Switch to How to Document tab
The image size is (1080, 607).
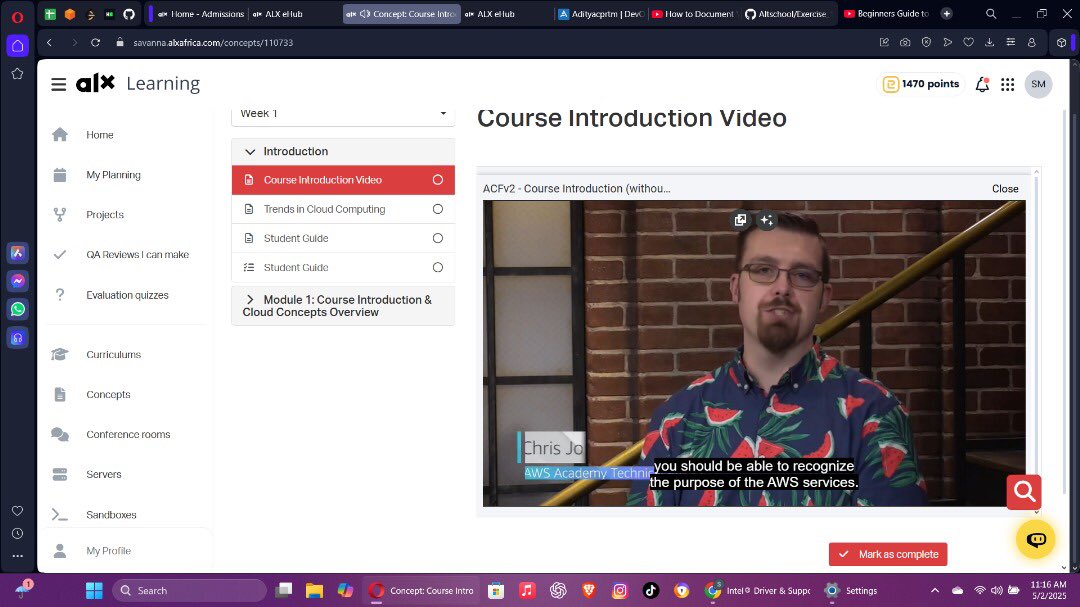point(694,14)
